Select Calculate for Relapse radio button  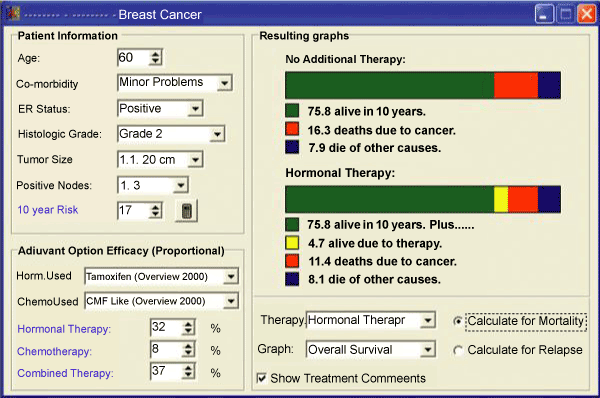457,350
